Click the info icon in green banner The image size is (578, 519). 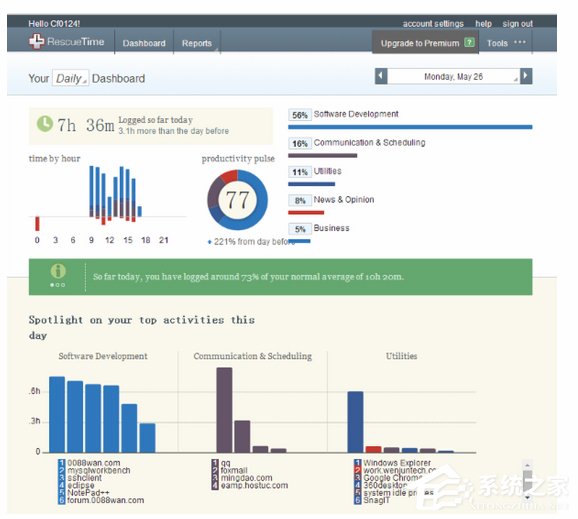[x=58, y=271]
